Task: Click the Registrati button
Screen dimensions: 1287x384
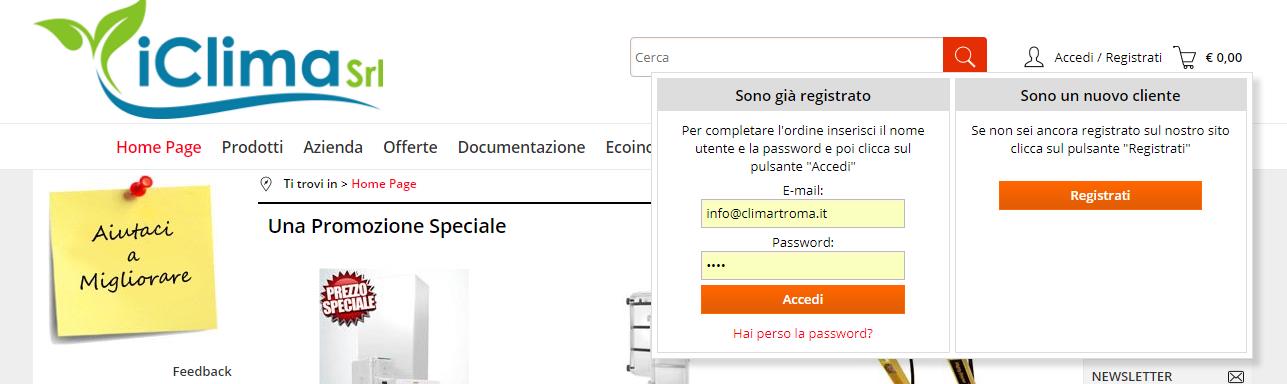Action: (1100, 195)
